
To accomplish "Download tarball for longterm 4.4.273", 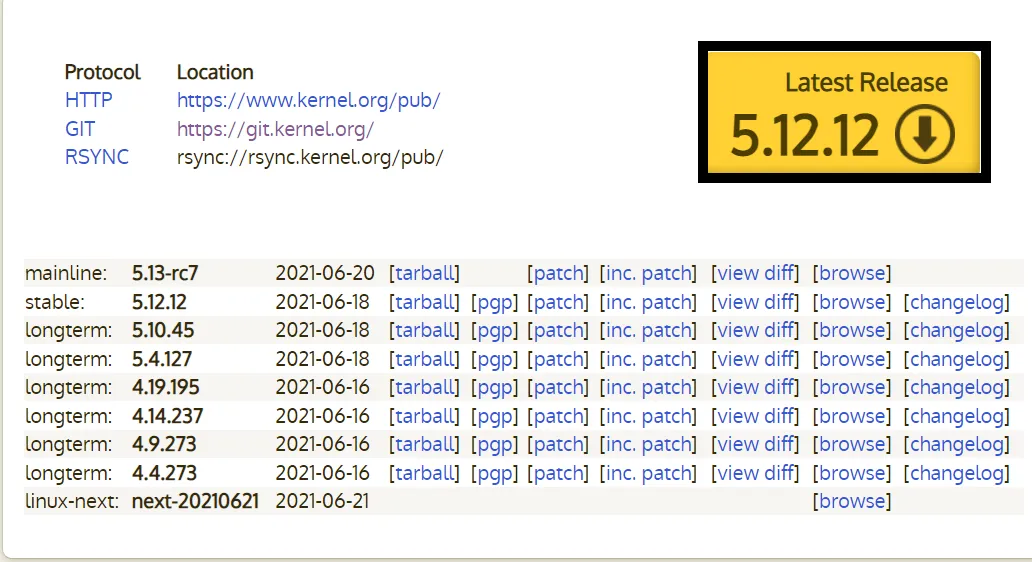I will coord(425,473).
